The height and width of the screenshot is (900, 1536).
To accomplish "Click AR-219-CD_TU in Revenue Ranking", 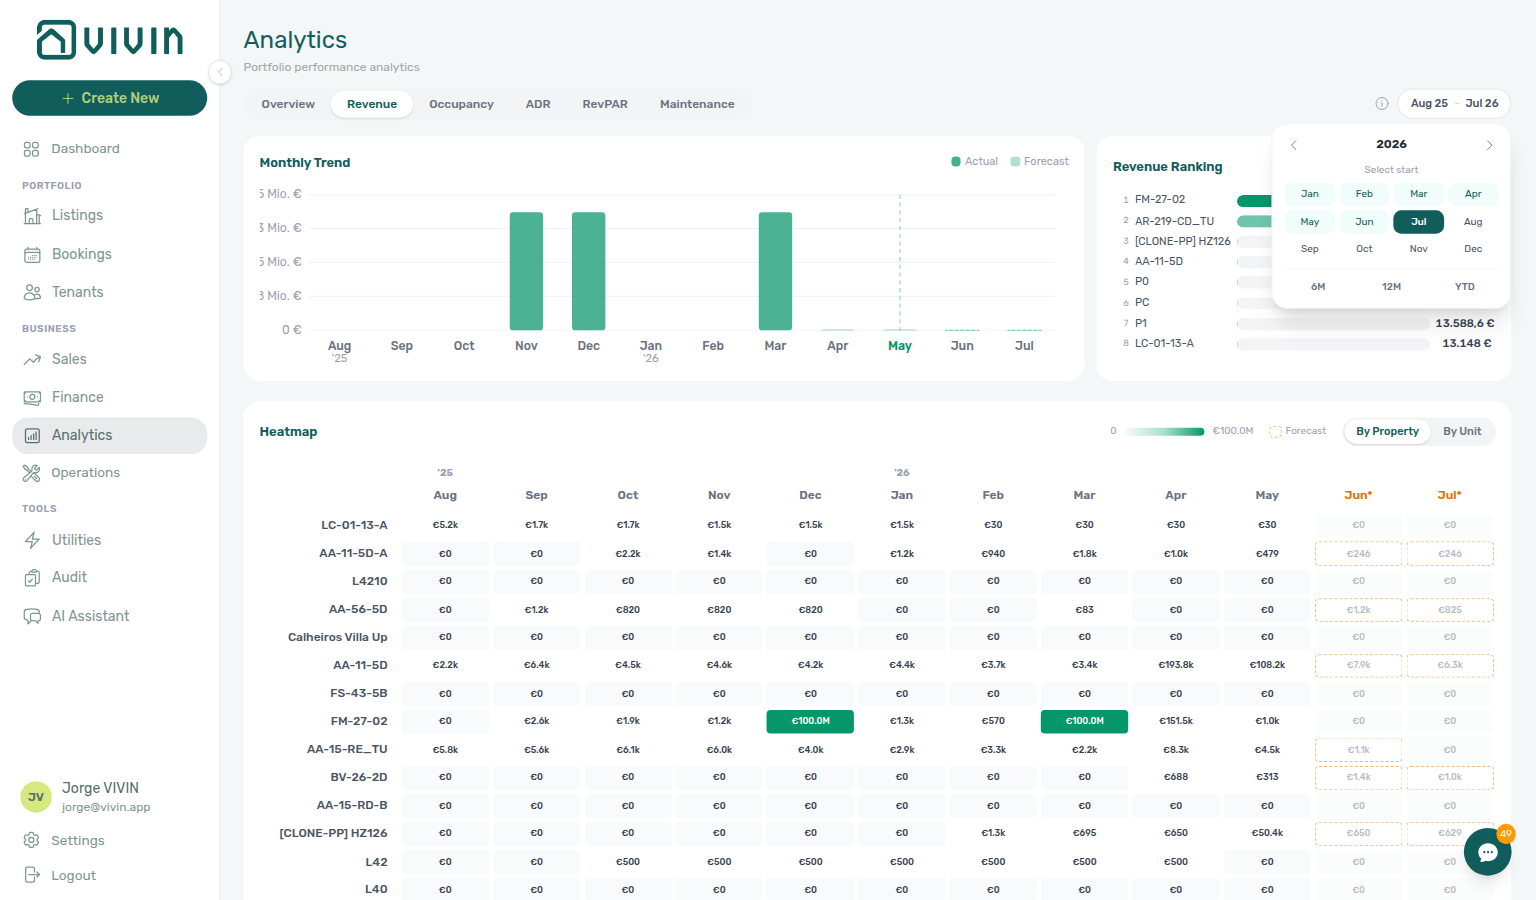I will point(1174,221).
